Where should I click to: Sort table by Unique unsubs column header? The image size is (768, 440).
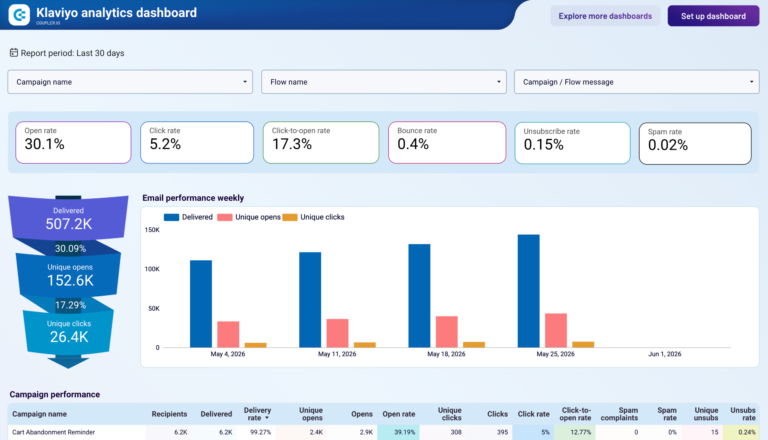coord(706,414)
